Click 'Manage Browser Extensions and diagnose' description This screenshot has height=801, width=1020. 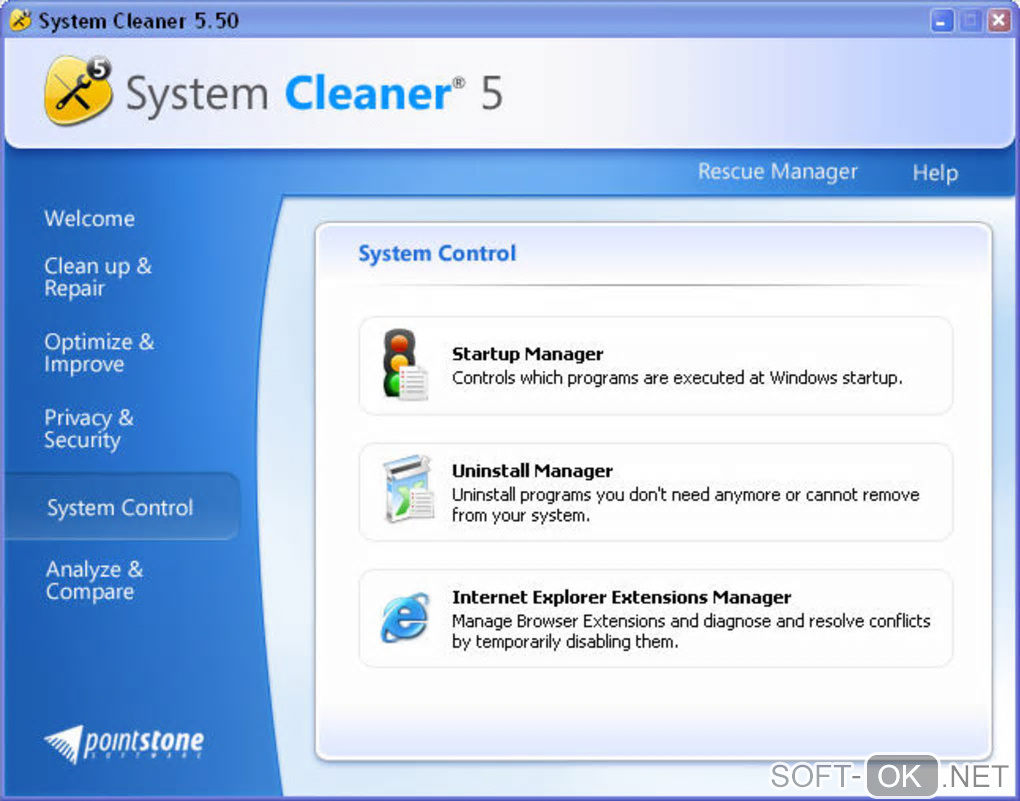[691, 631]
